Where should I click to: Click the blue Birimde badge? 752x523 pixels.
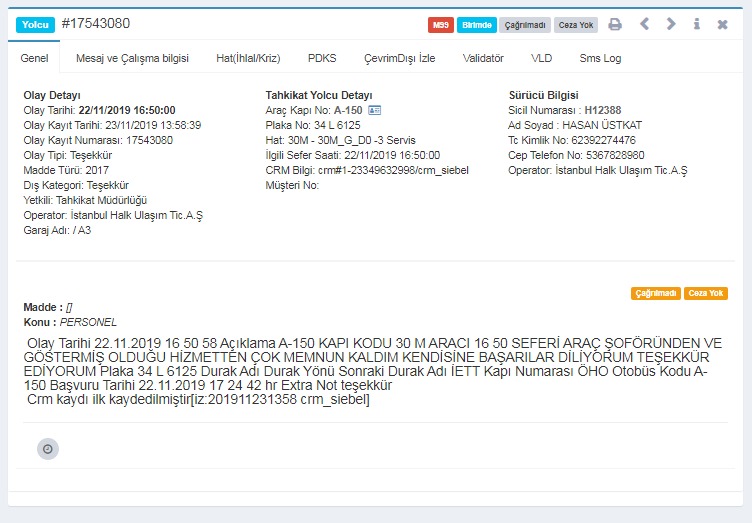pos(477,25)
